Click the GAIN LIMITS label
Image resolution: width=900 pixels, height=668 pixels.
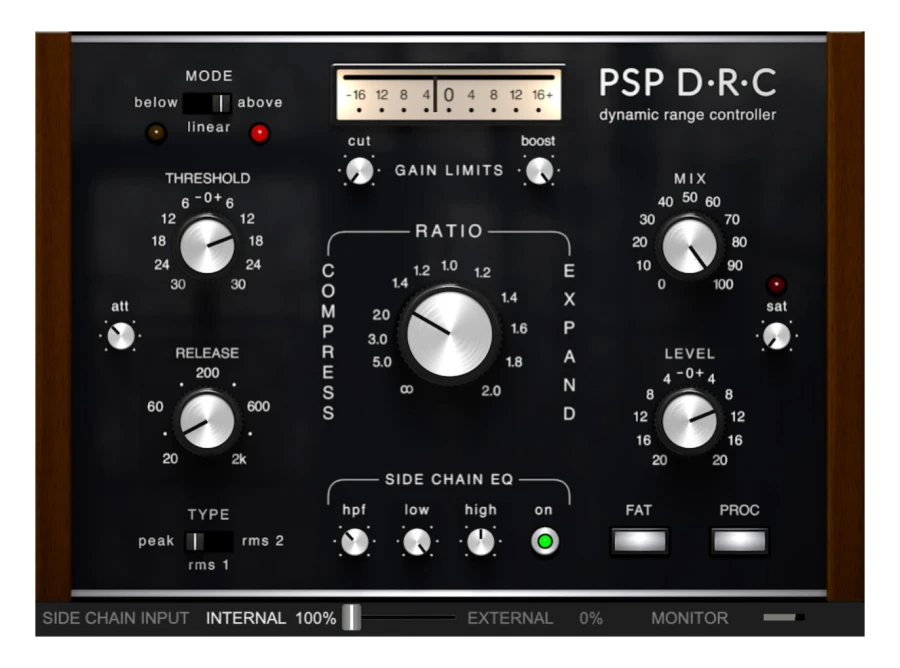pos(449,170)
